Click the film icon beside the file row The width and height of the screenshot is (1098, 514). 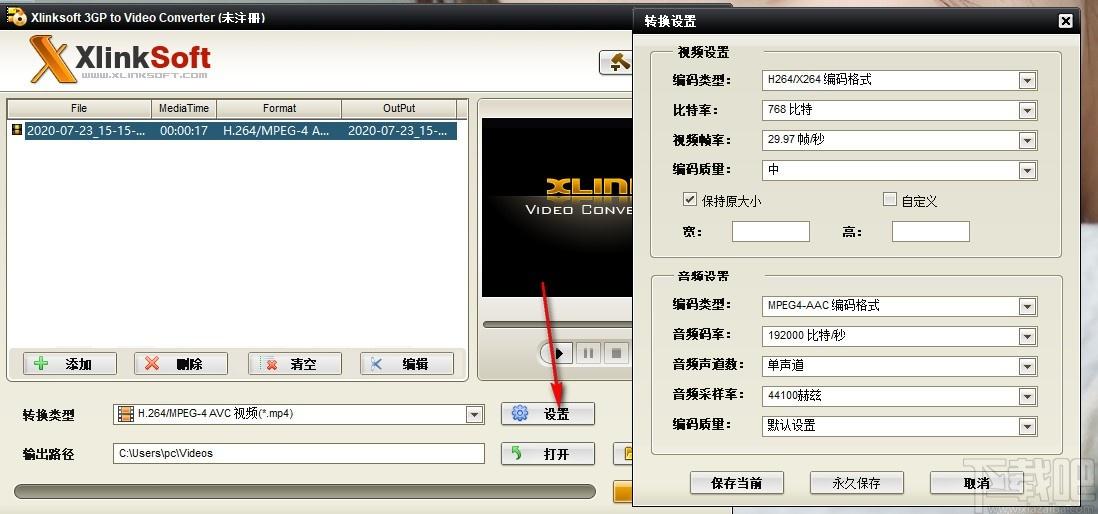(x=17, y=130)
